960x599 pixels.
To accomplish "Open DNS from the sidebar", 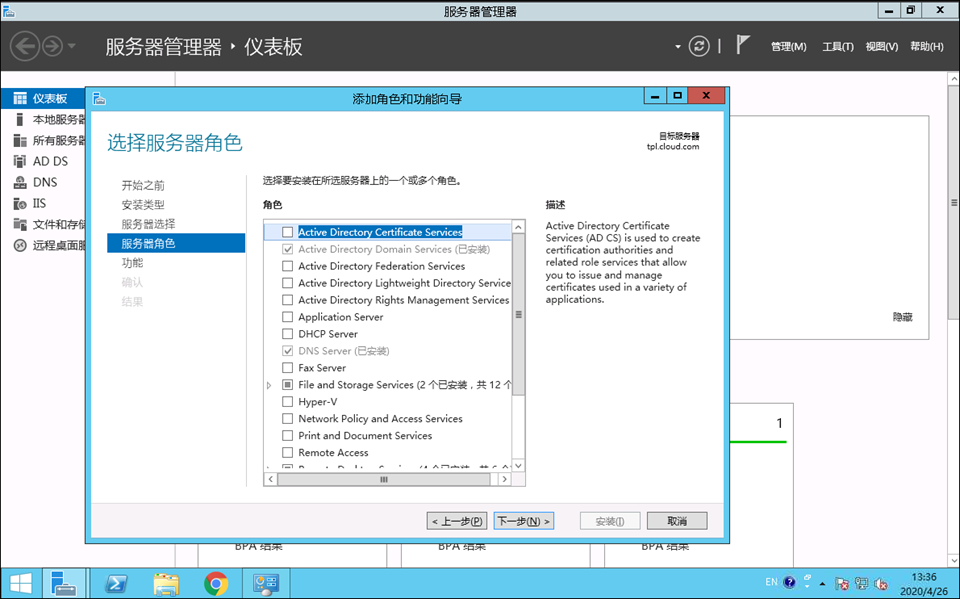I will click(45, 182).
